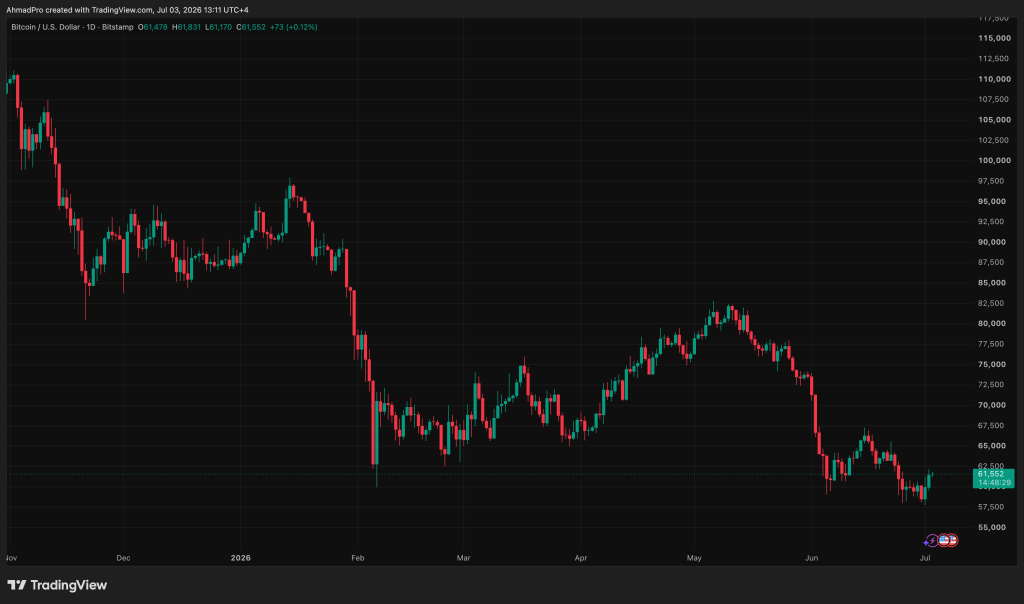Click the Bitcoin / U.S. Dollar symbol title
Viewport: 1024px width, 604px height.
pos(46,27)
